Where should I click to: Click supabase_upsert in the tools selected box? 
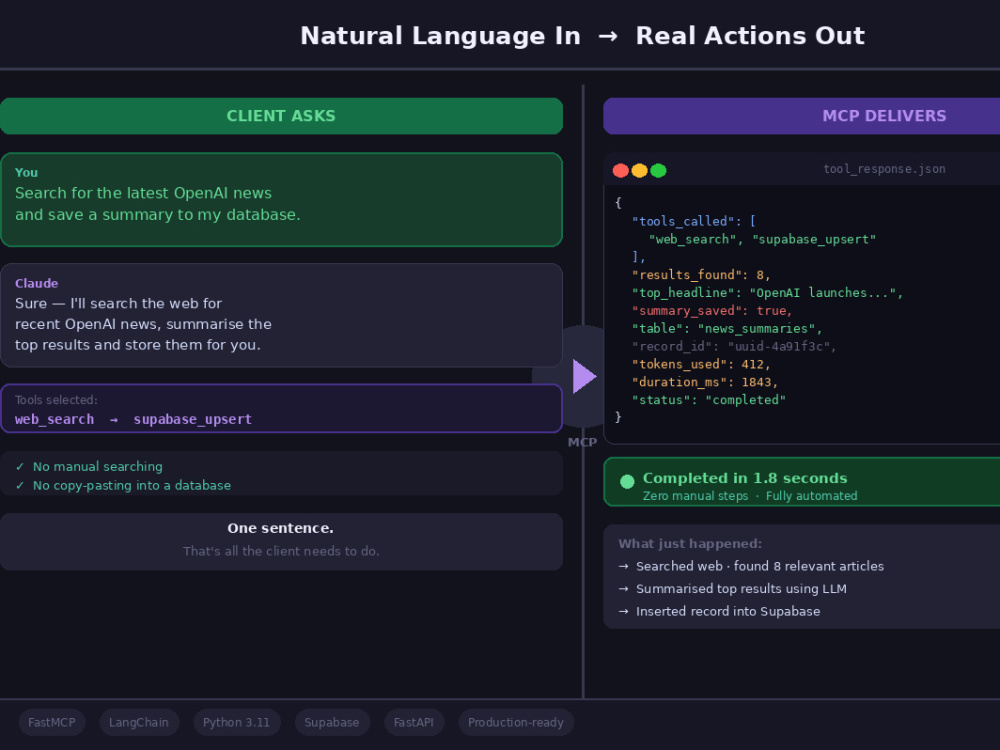pos(193,420)
